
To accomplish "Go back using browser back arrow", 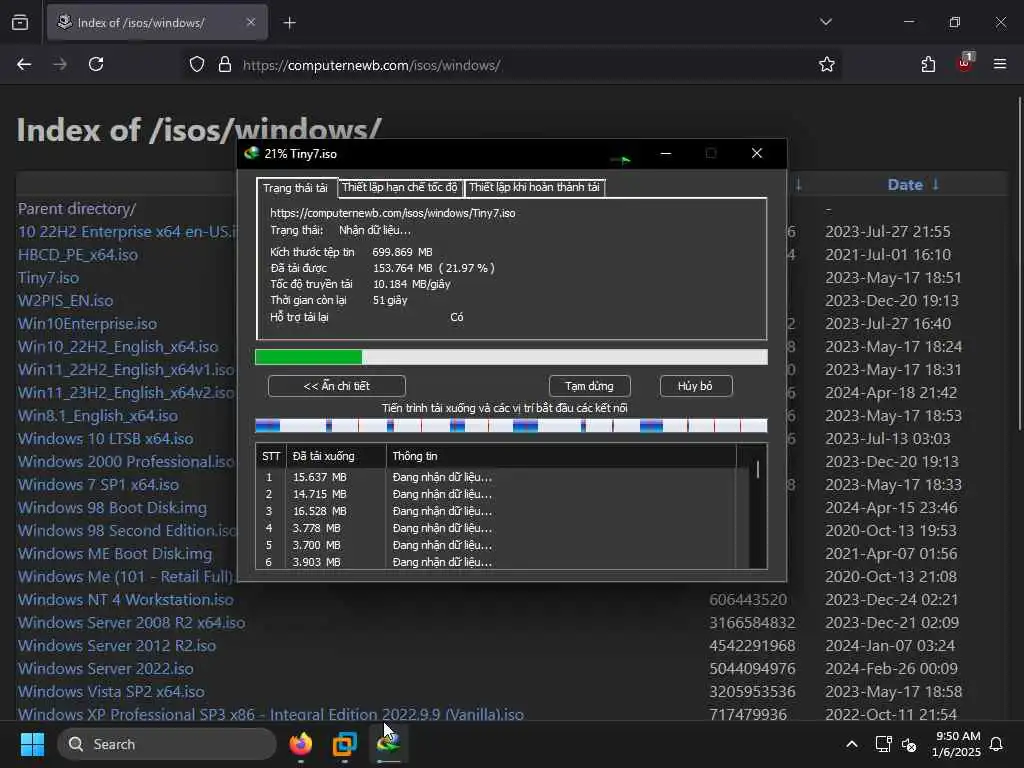I will point(24,65).
